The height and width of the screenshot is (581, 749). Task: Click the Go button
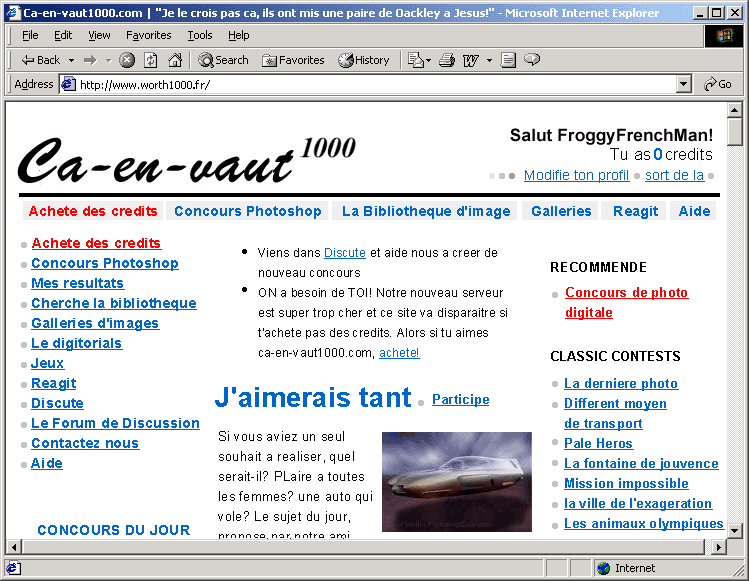pos(718,84)
